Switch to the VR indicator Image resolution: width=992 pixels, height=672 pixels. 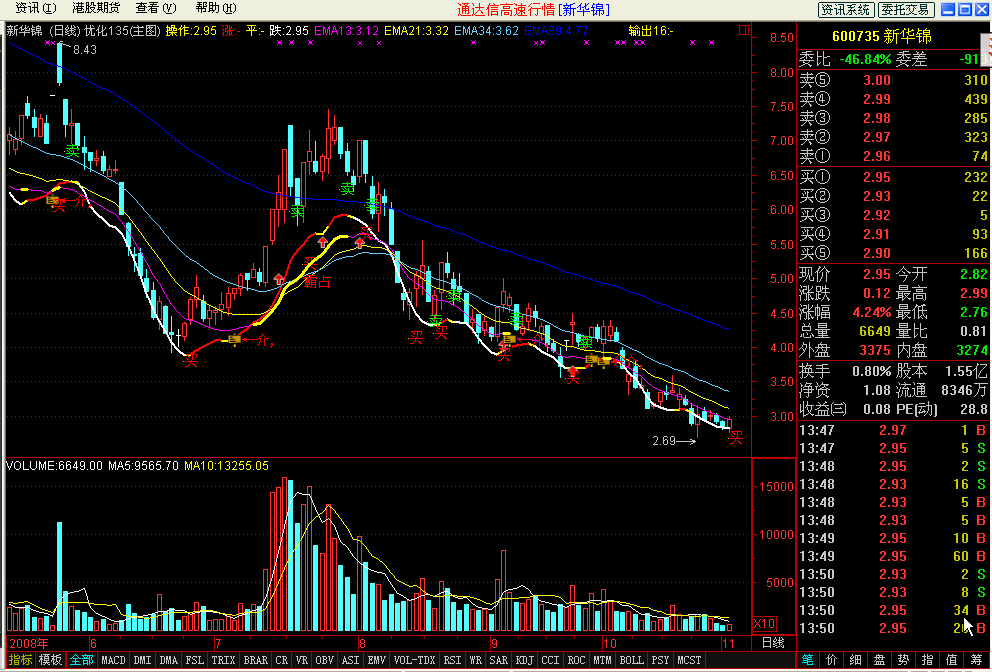tap(302, 660)
